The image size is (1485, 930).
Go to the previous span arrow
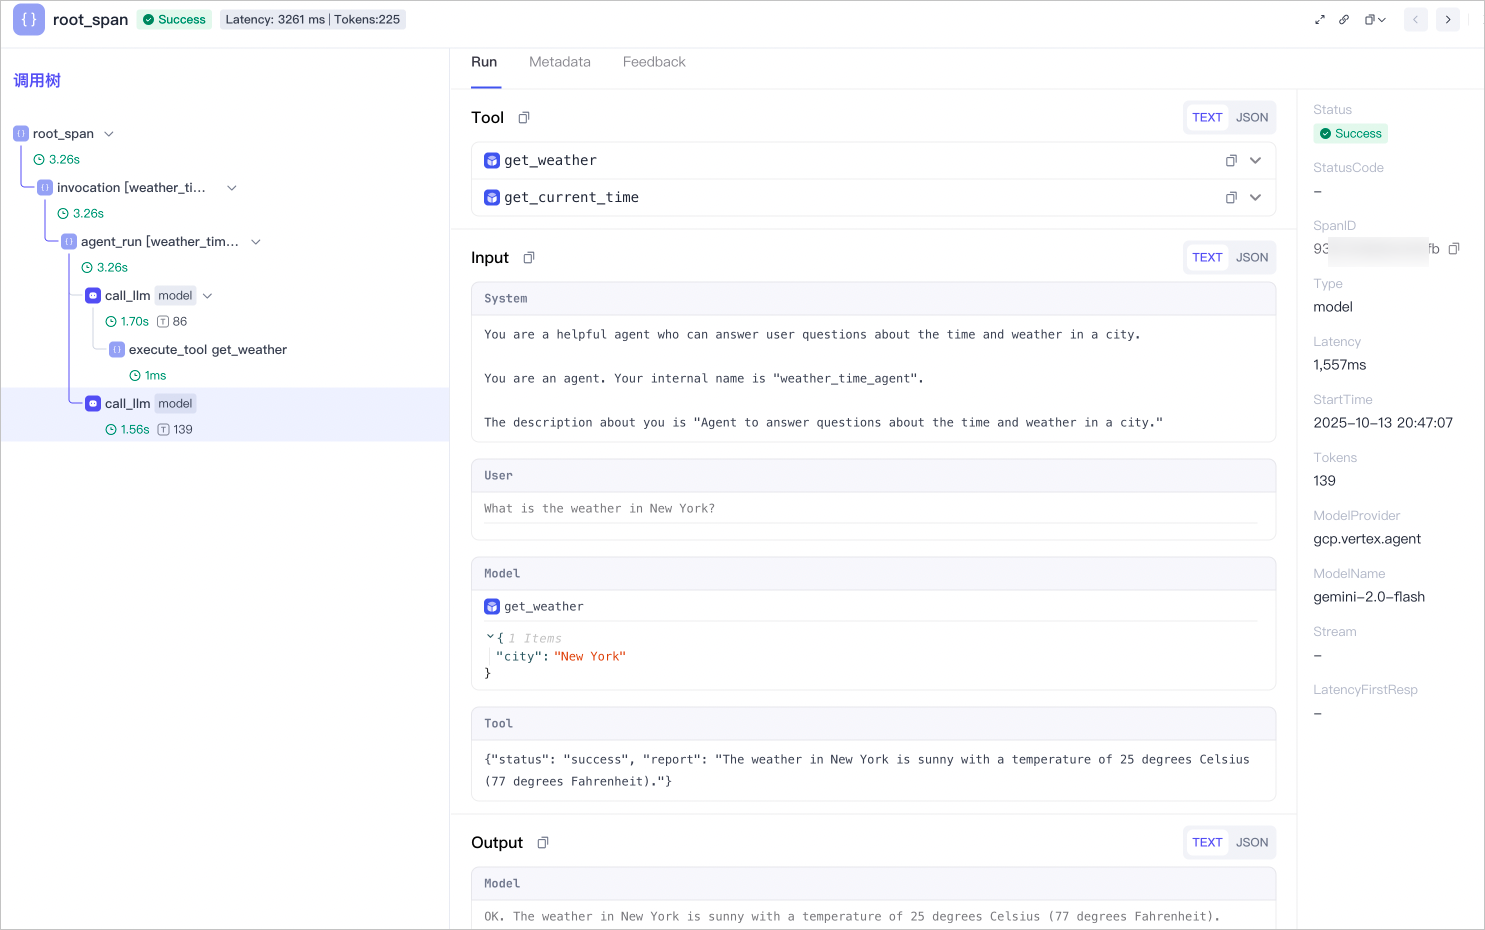(x=1416, y=19)
